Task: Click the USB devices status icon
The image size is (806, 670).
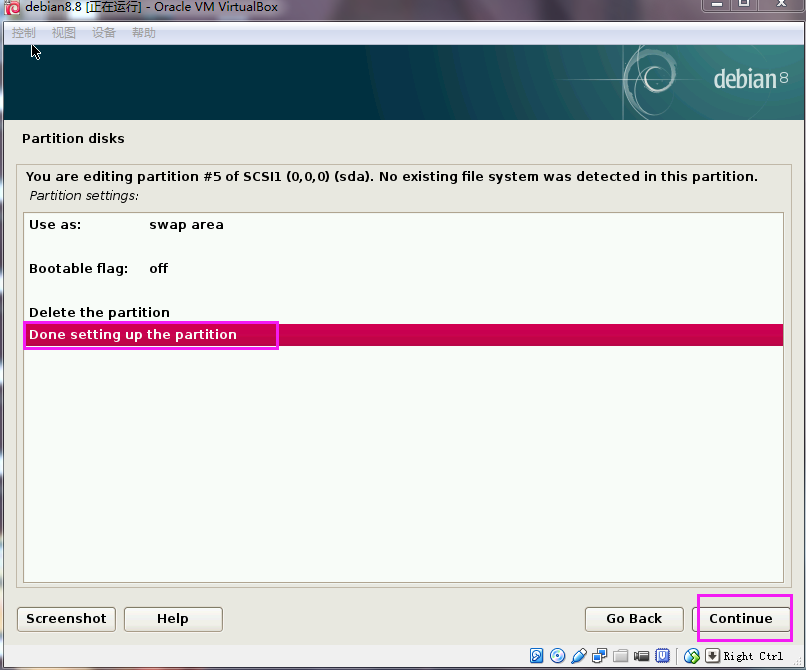Action: [x=578, y=656]
